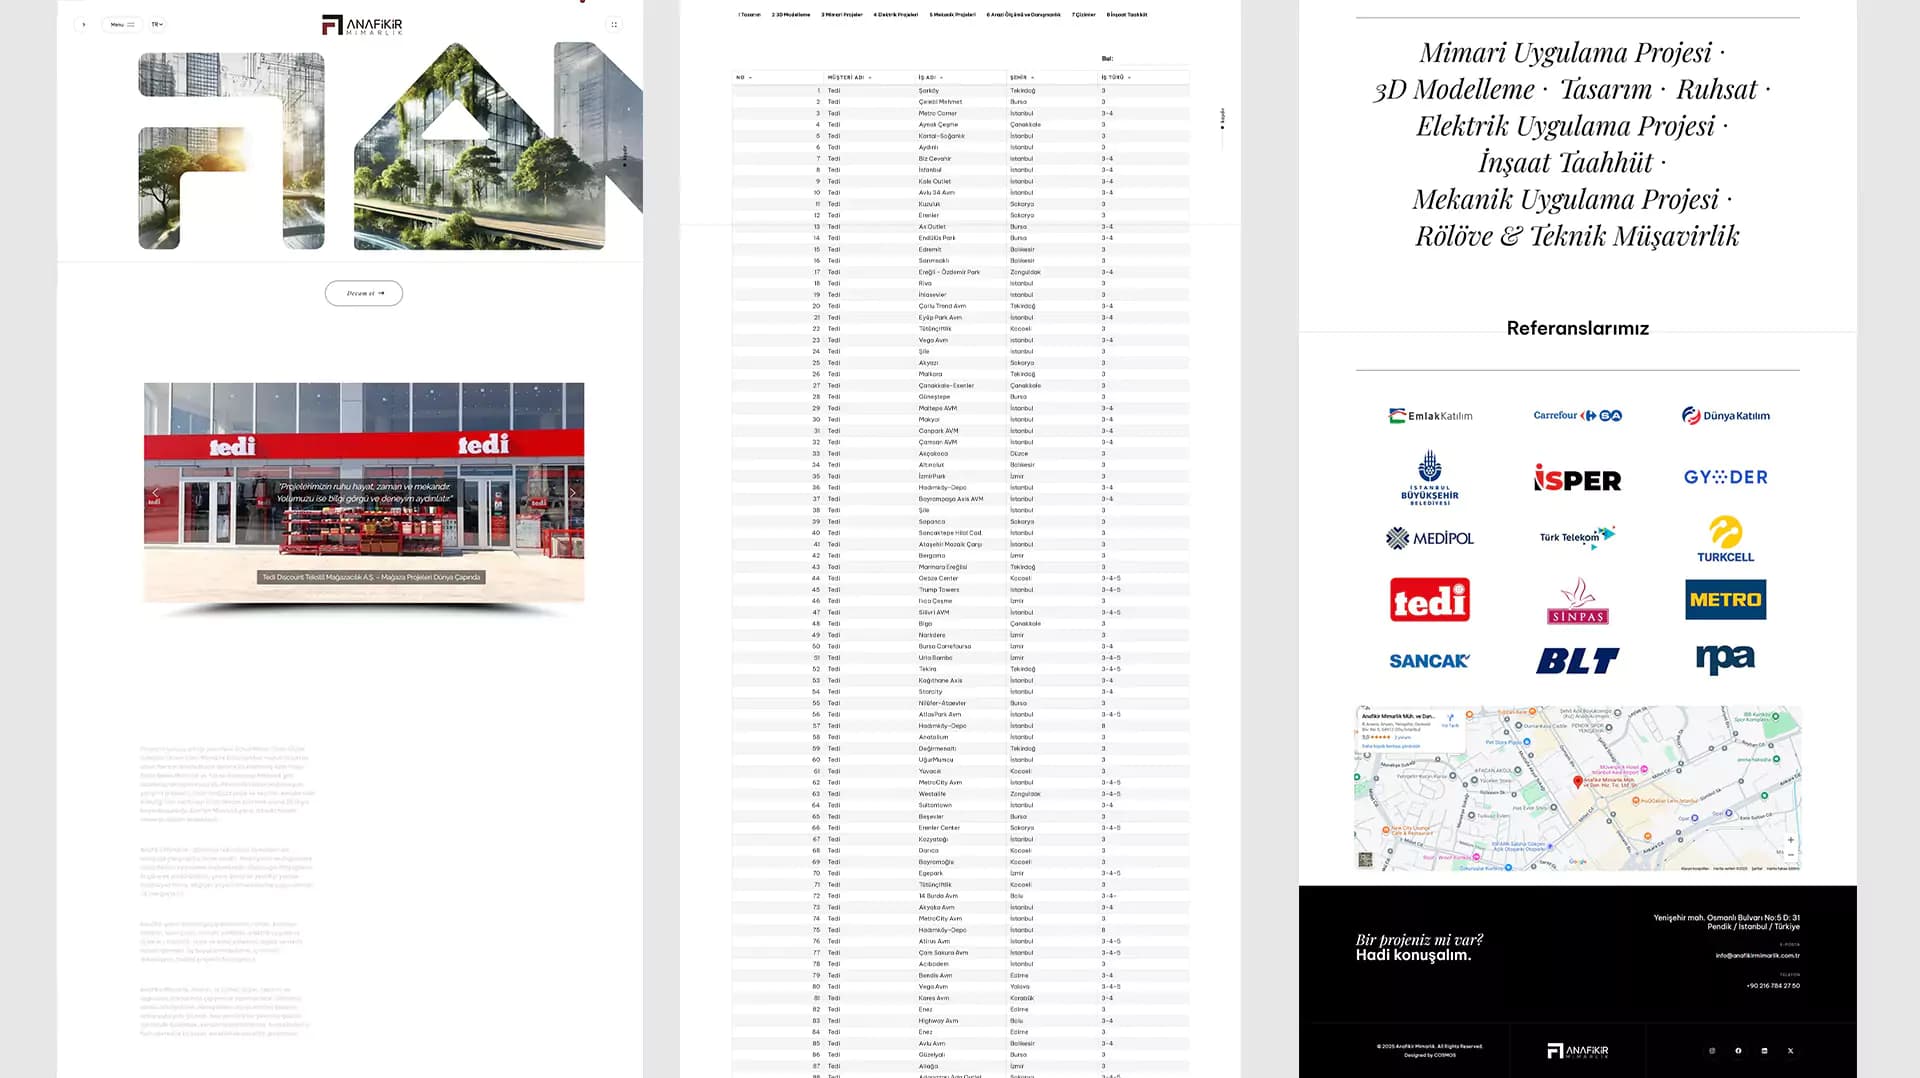
Task: Go to next slide in Tedi carousel
Action: [572, 493]
